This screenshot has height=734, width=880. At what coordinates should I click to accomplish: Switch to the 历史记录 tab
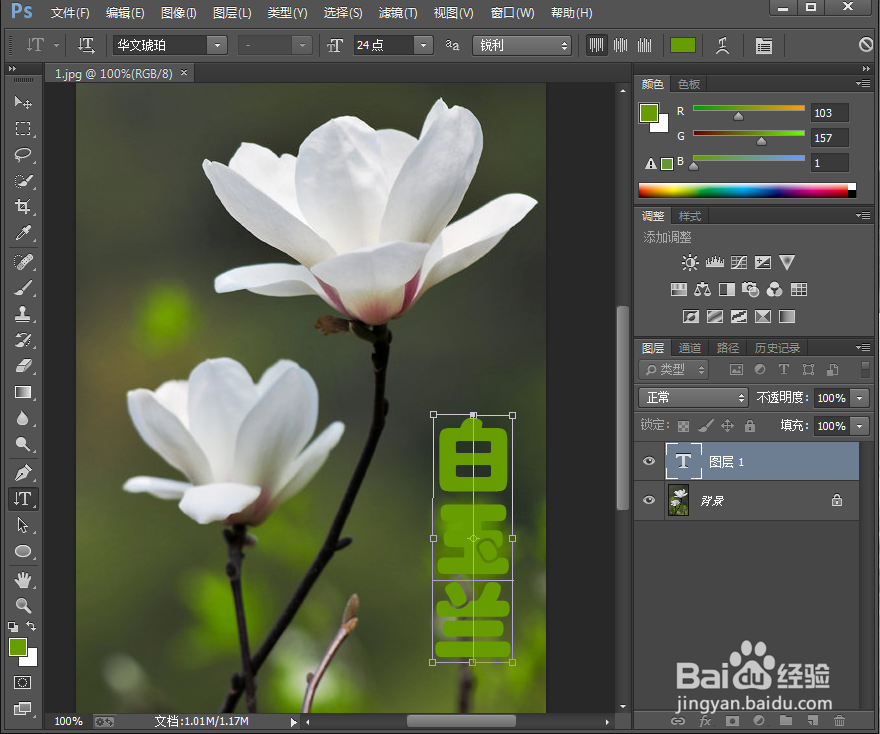pos(777,348)
